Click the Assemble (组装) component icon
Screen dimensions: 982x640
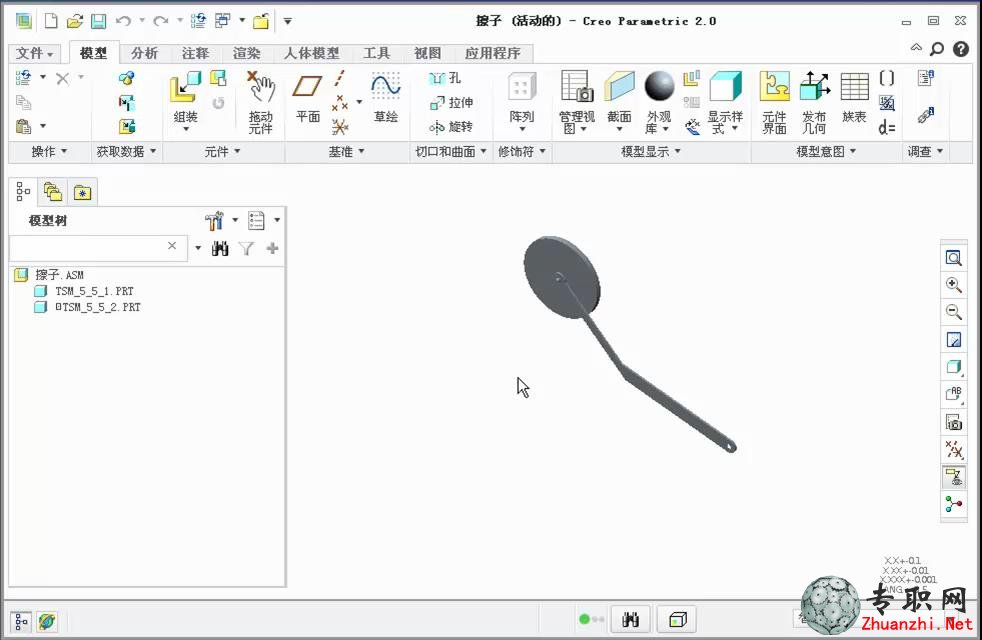point(185,86)
